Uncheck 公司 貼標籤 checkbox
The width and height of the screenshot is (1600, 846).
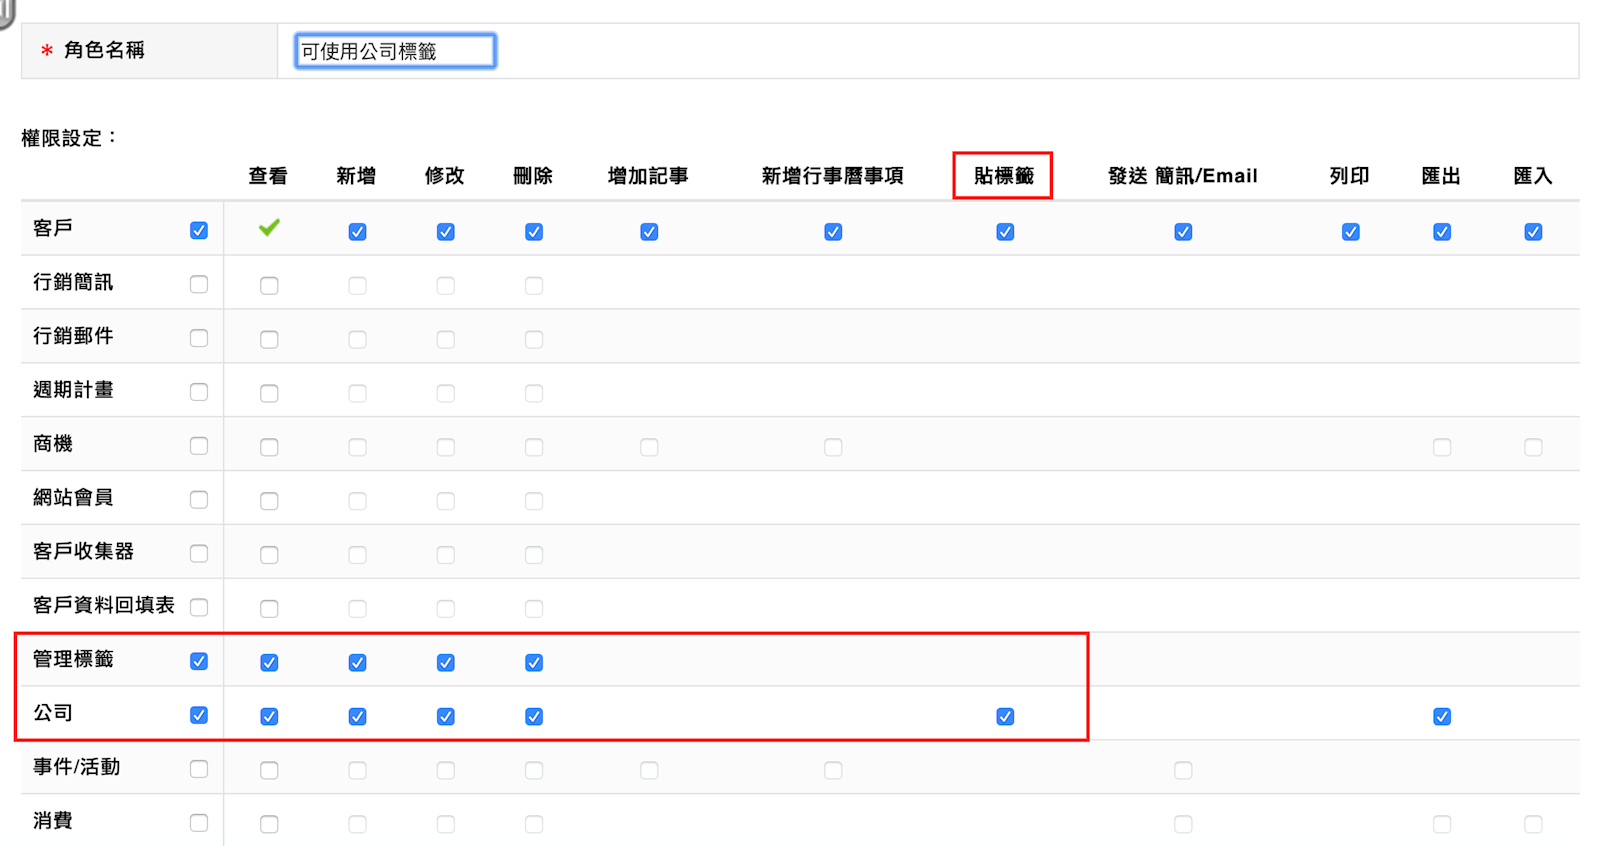pos(1005,717)
